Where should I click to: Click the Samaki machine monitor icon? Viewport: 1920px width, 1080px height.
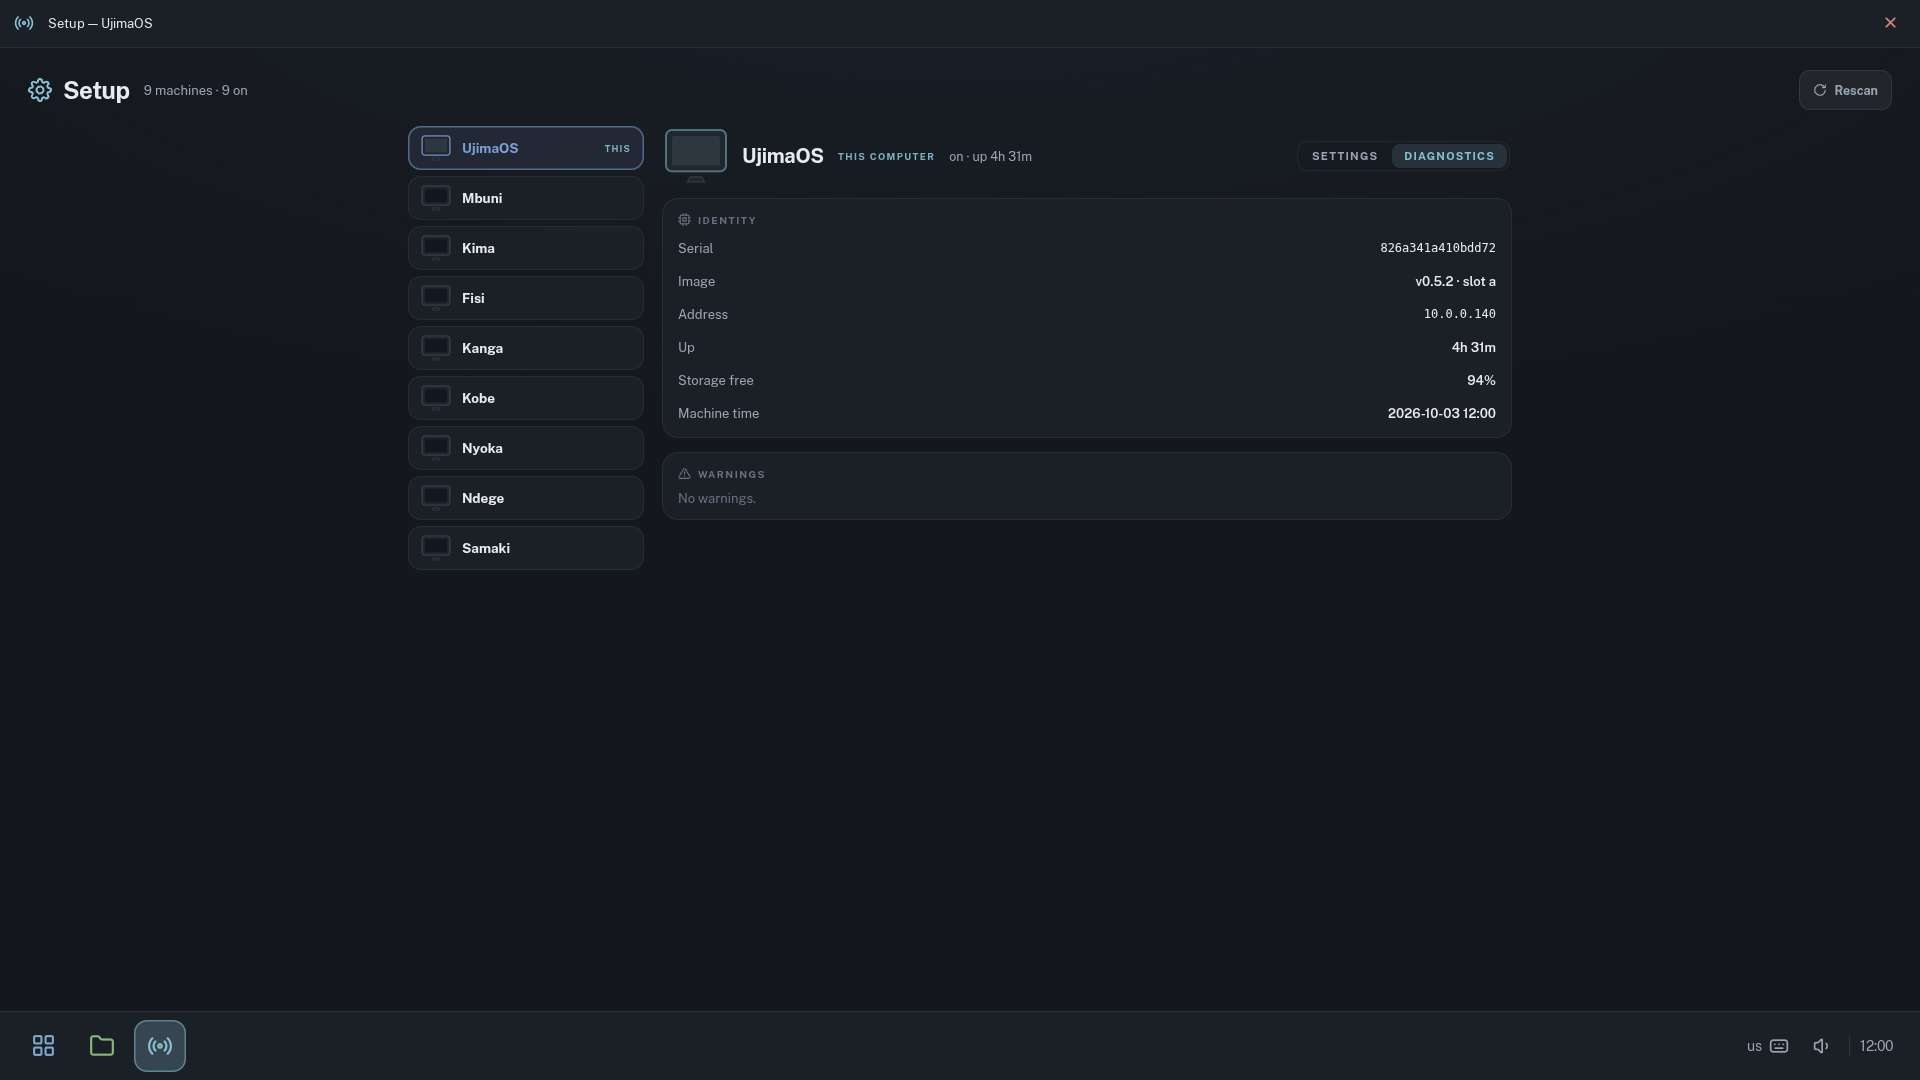coord(436,548)
